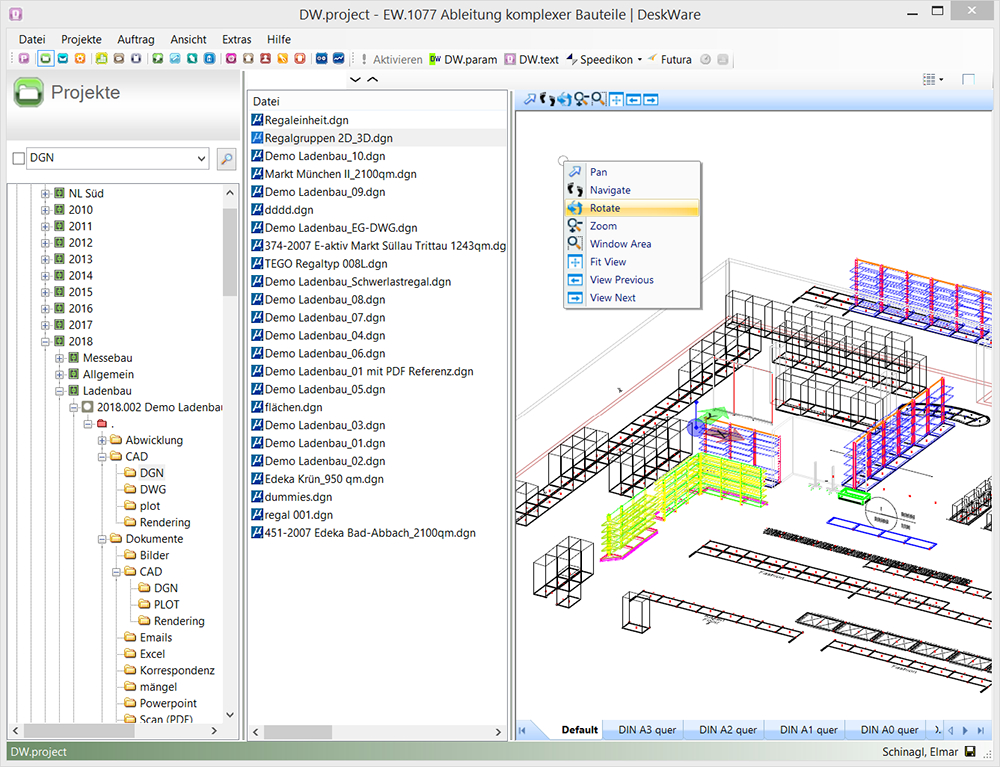
Task: Switch to the DIN A3 quer sheet tab
Action: [x=646, y=730]
